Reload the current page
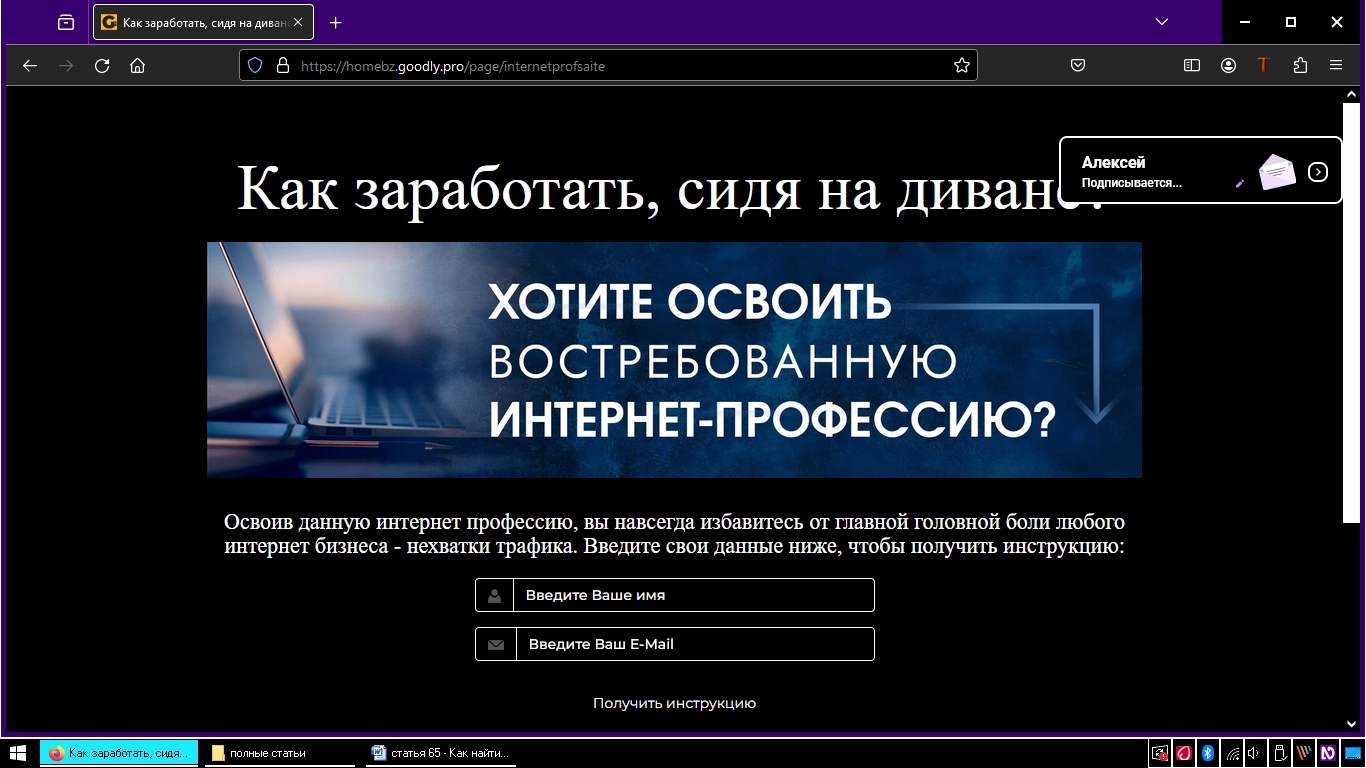Viewport: 1366px width, 768px height. pos(102,66)
